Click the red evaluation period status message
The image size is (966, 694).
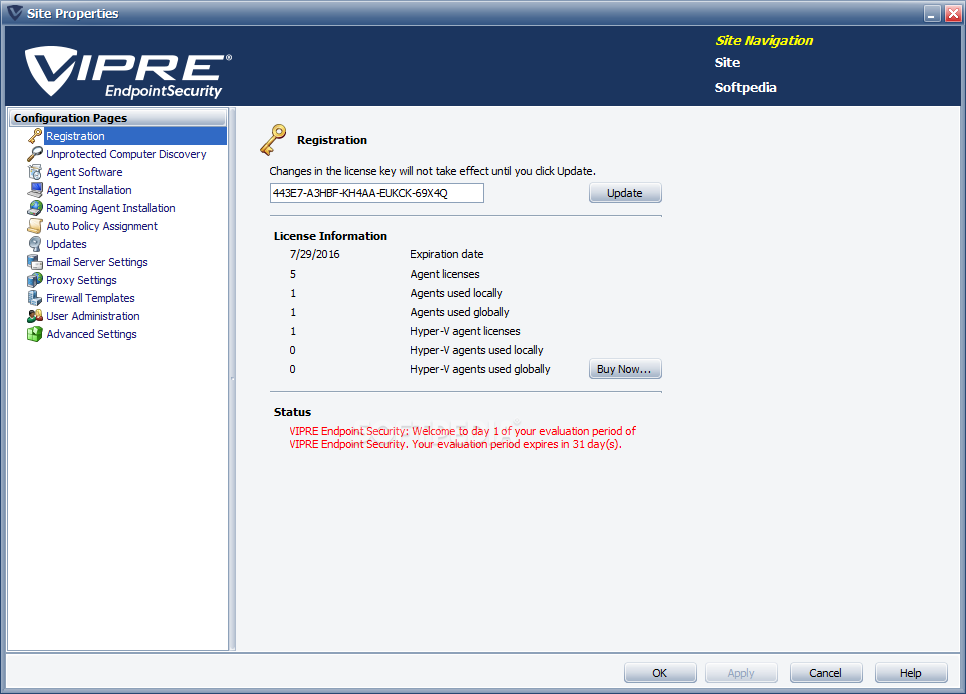tap(462, 438)
